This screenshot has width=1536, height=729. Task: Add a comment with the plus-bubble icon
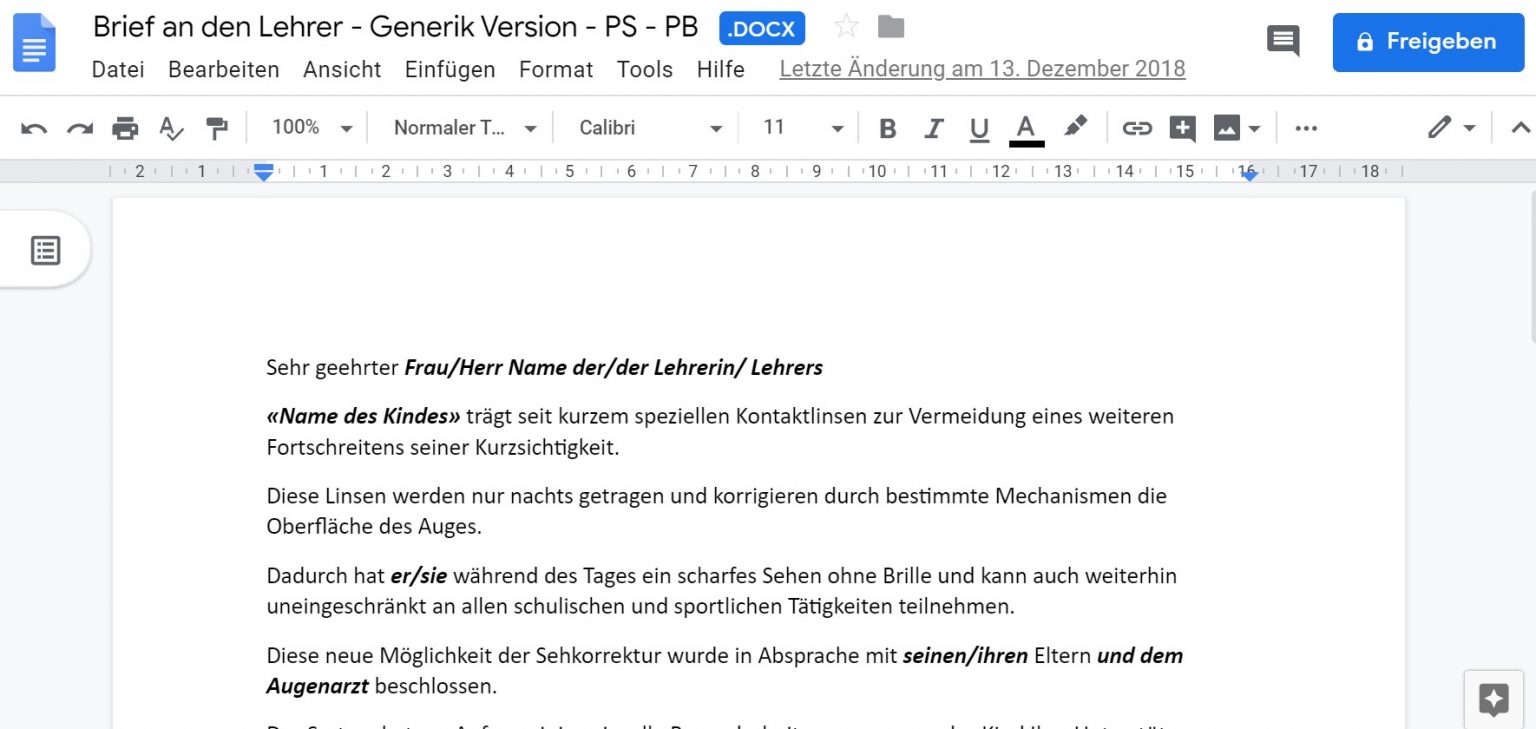[x=1183, y=128]
